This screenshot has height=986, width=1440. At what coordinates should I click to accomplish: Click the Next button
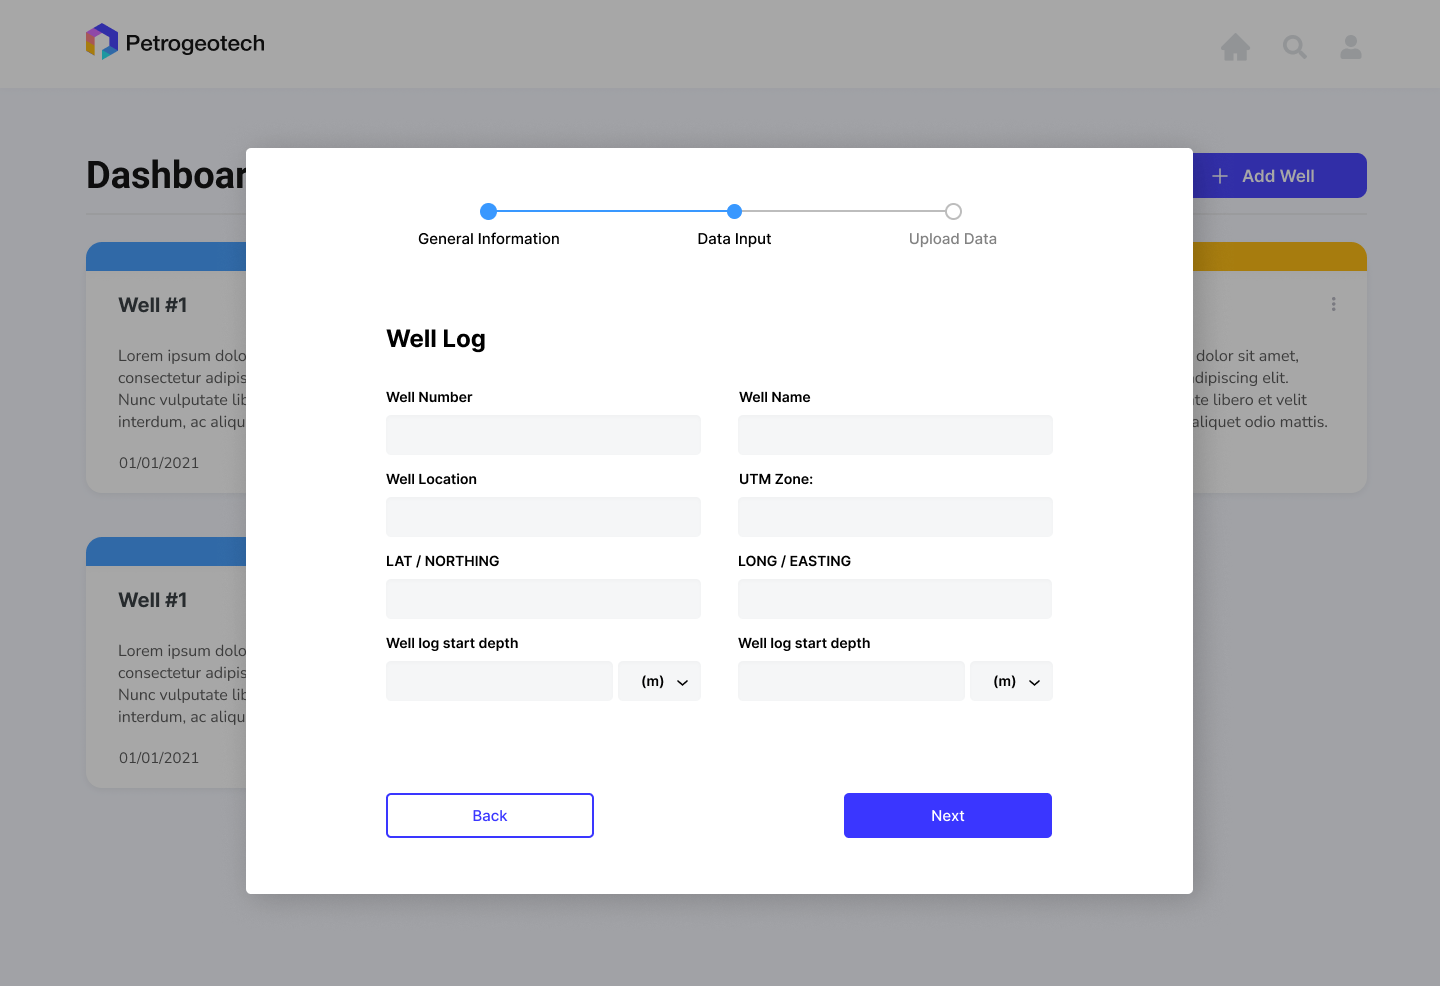(948, 816)
